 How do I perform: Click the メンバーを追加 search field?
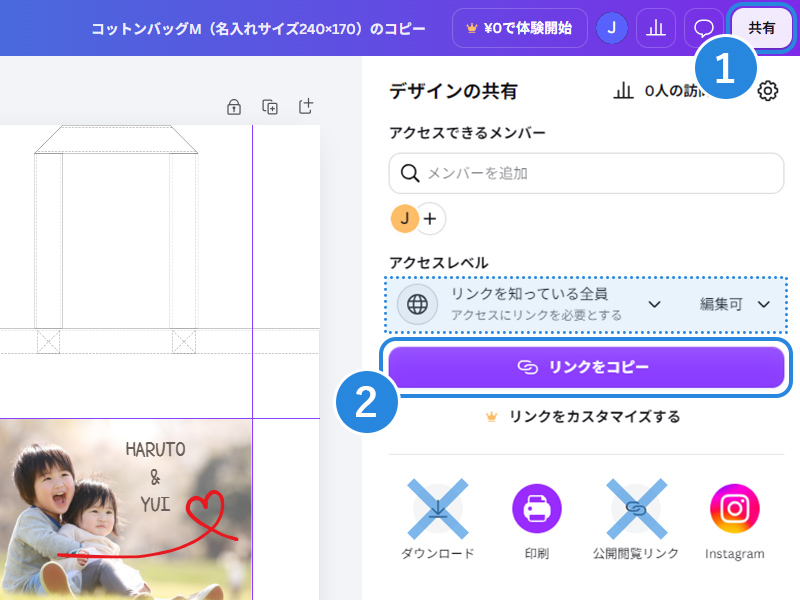coord(586,173)
